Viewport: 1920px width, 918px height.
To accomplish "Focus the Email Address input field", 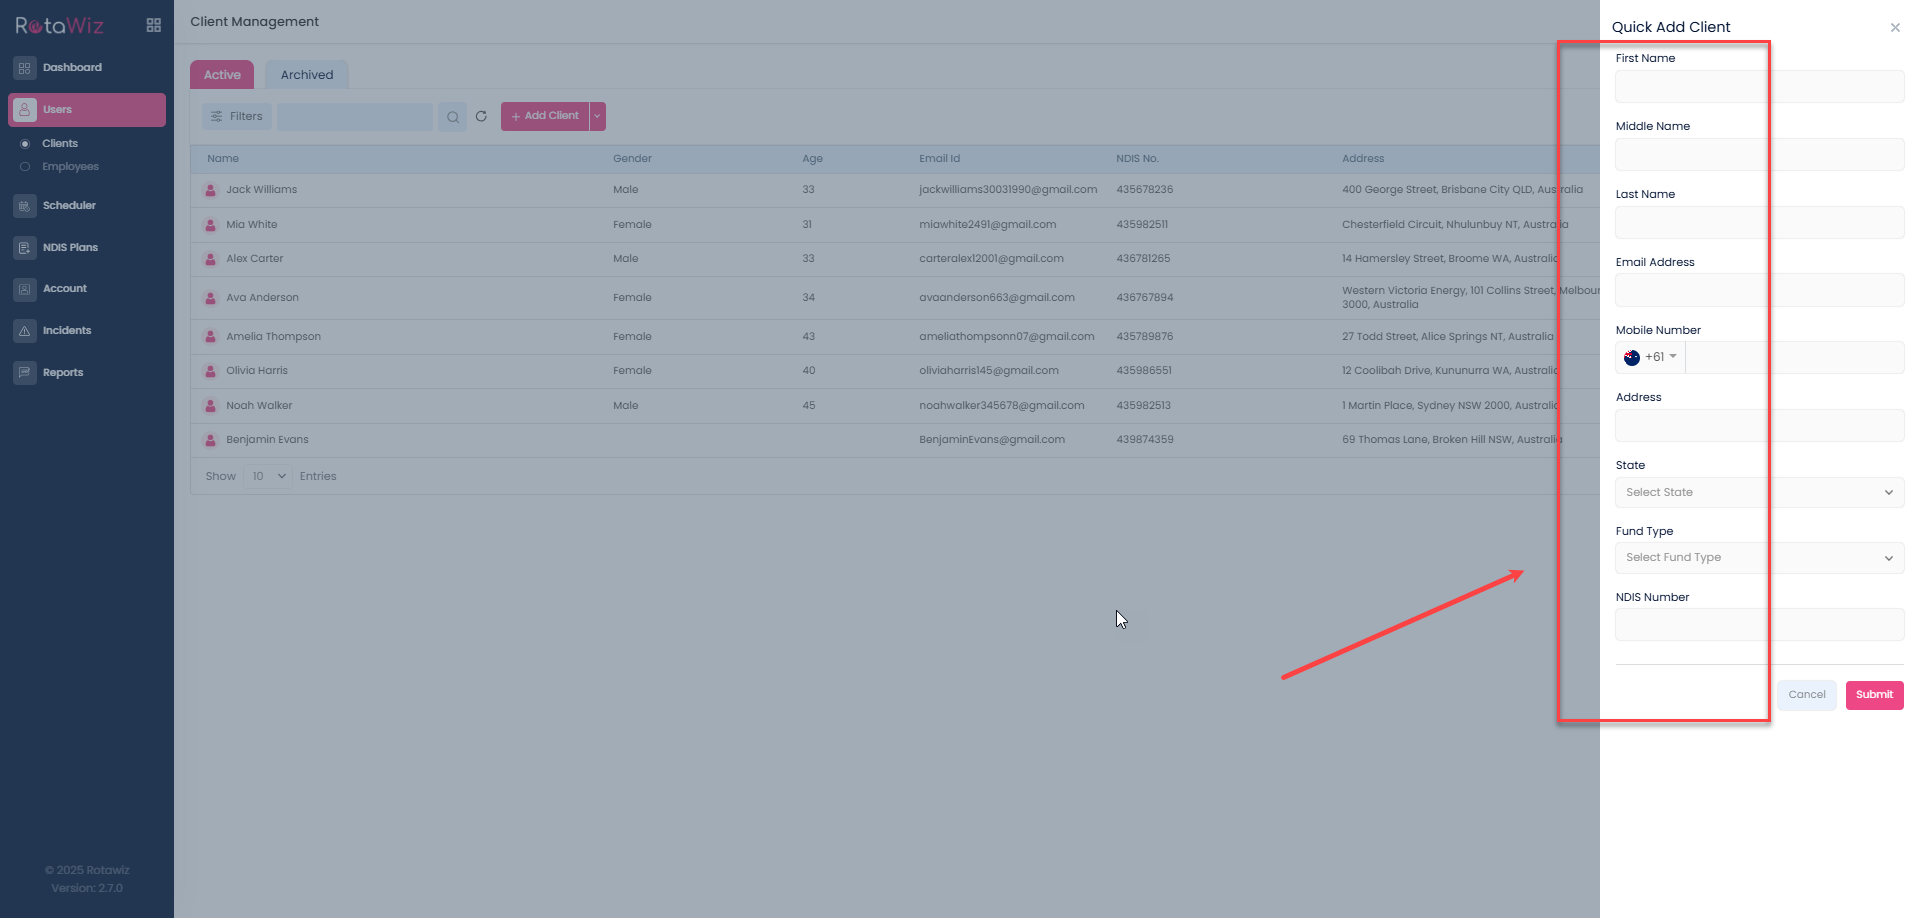I will pyautogui.click(x=1759, y=291).
